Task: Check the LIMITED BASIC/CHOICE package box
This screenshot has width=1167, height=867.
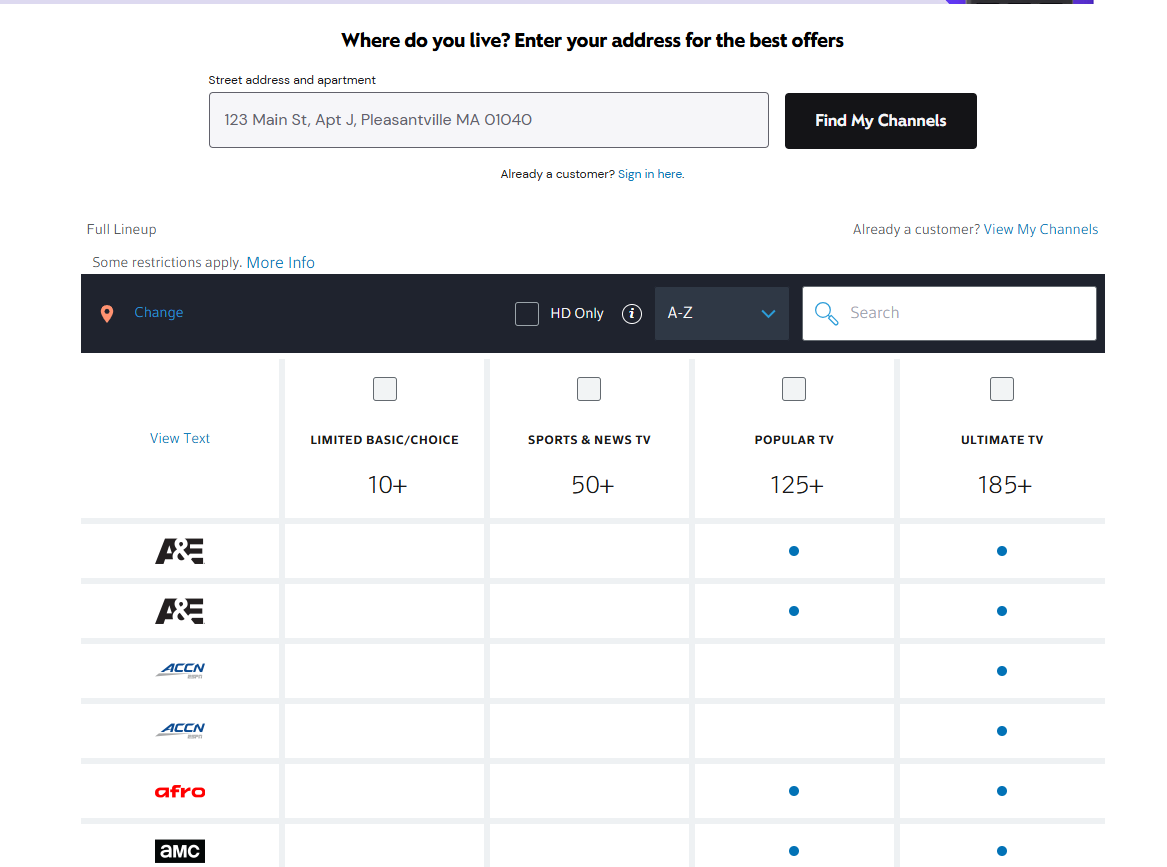Action: point(384,389)
